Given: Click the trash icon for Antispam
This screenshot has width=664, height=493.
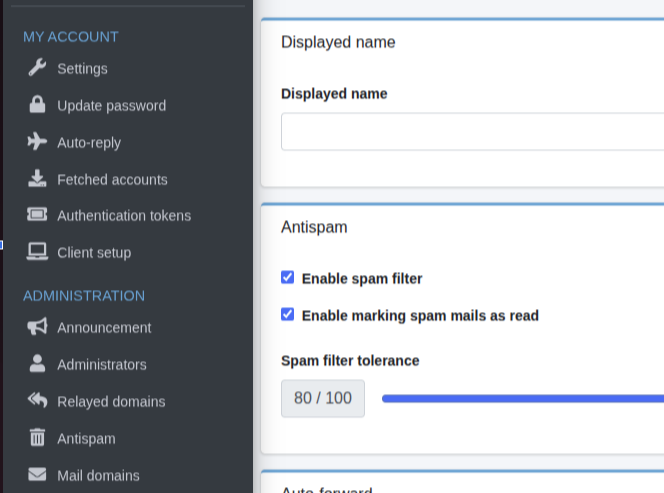Looking at the screenshot, I should tap(37, 437).
